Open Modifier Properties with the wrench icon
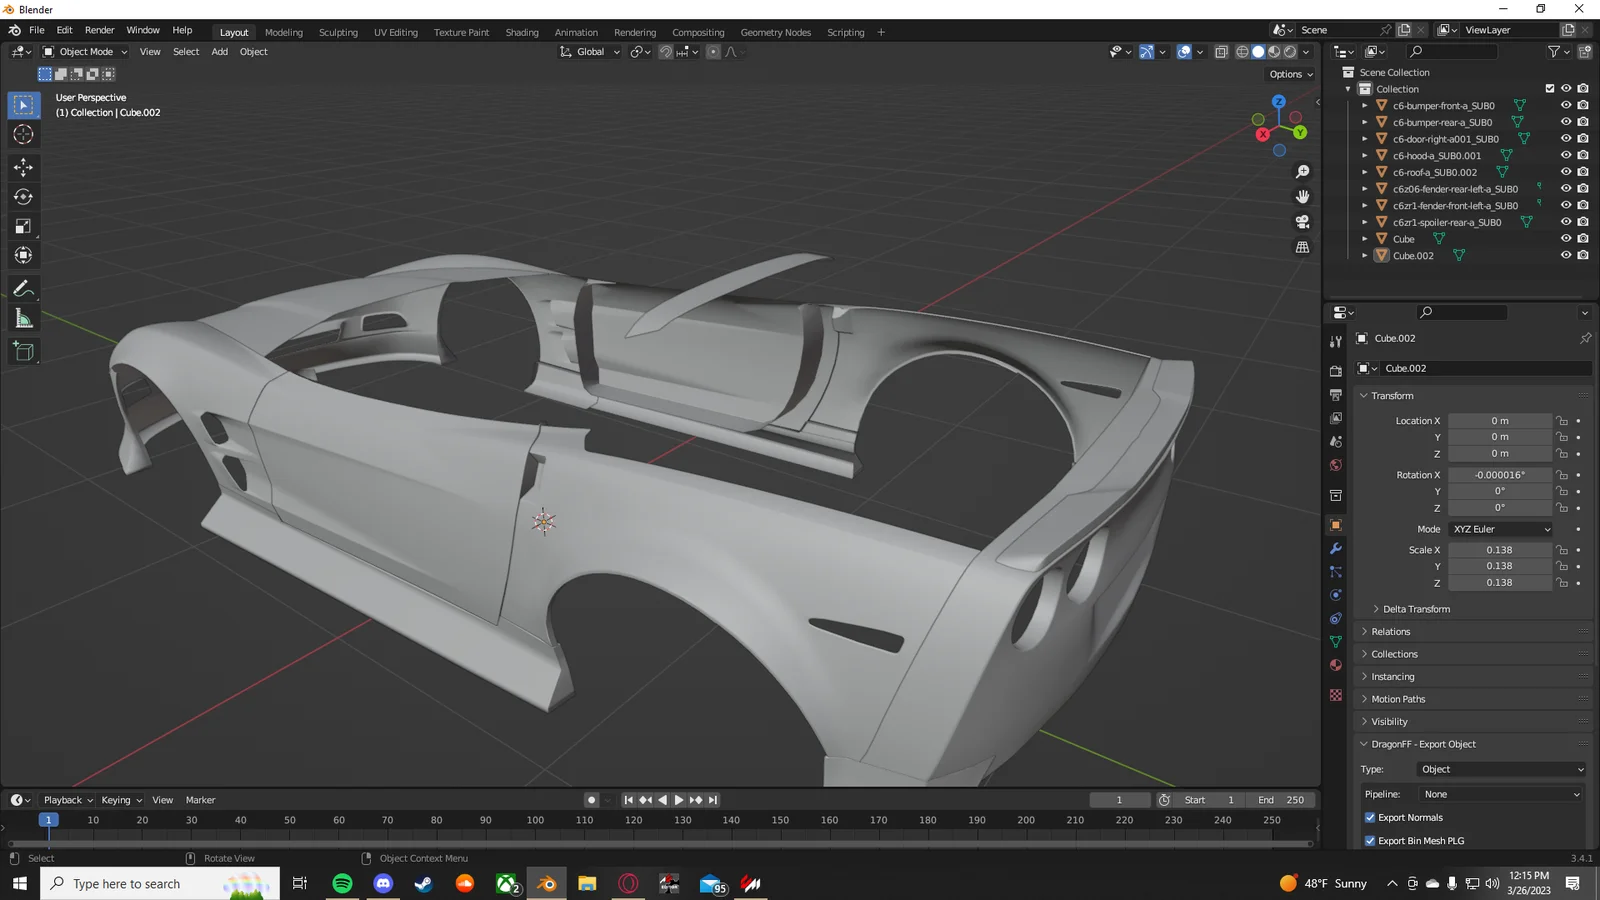Screen dimensions: 1600x900 pyautogui.click(x=1336, y=548)
